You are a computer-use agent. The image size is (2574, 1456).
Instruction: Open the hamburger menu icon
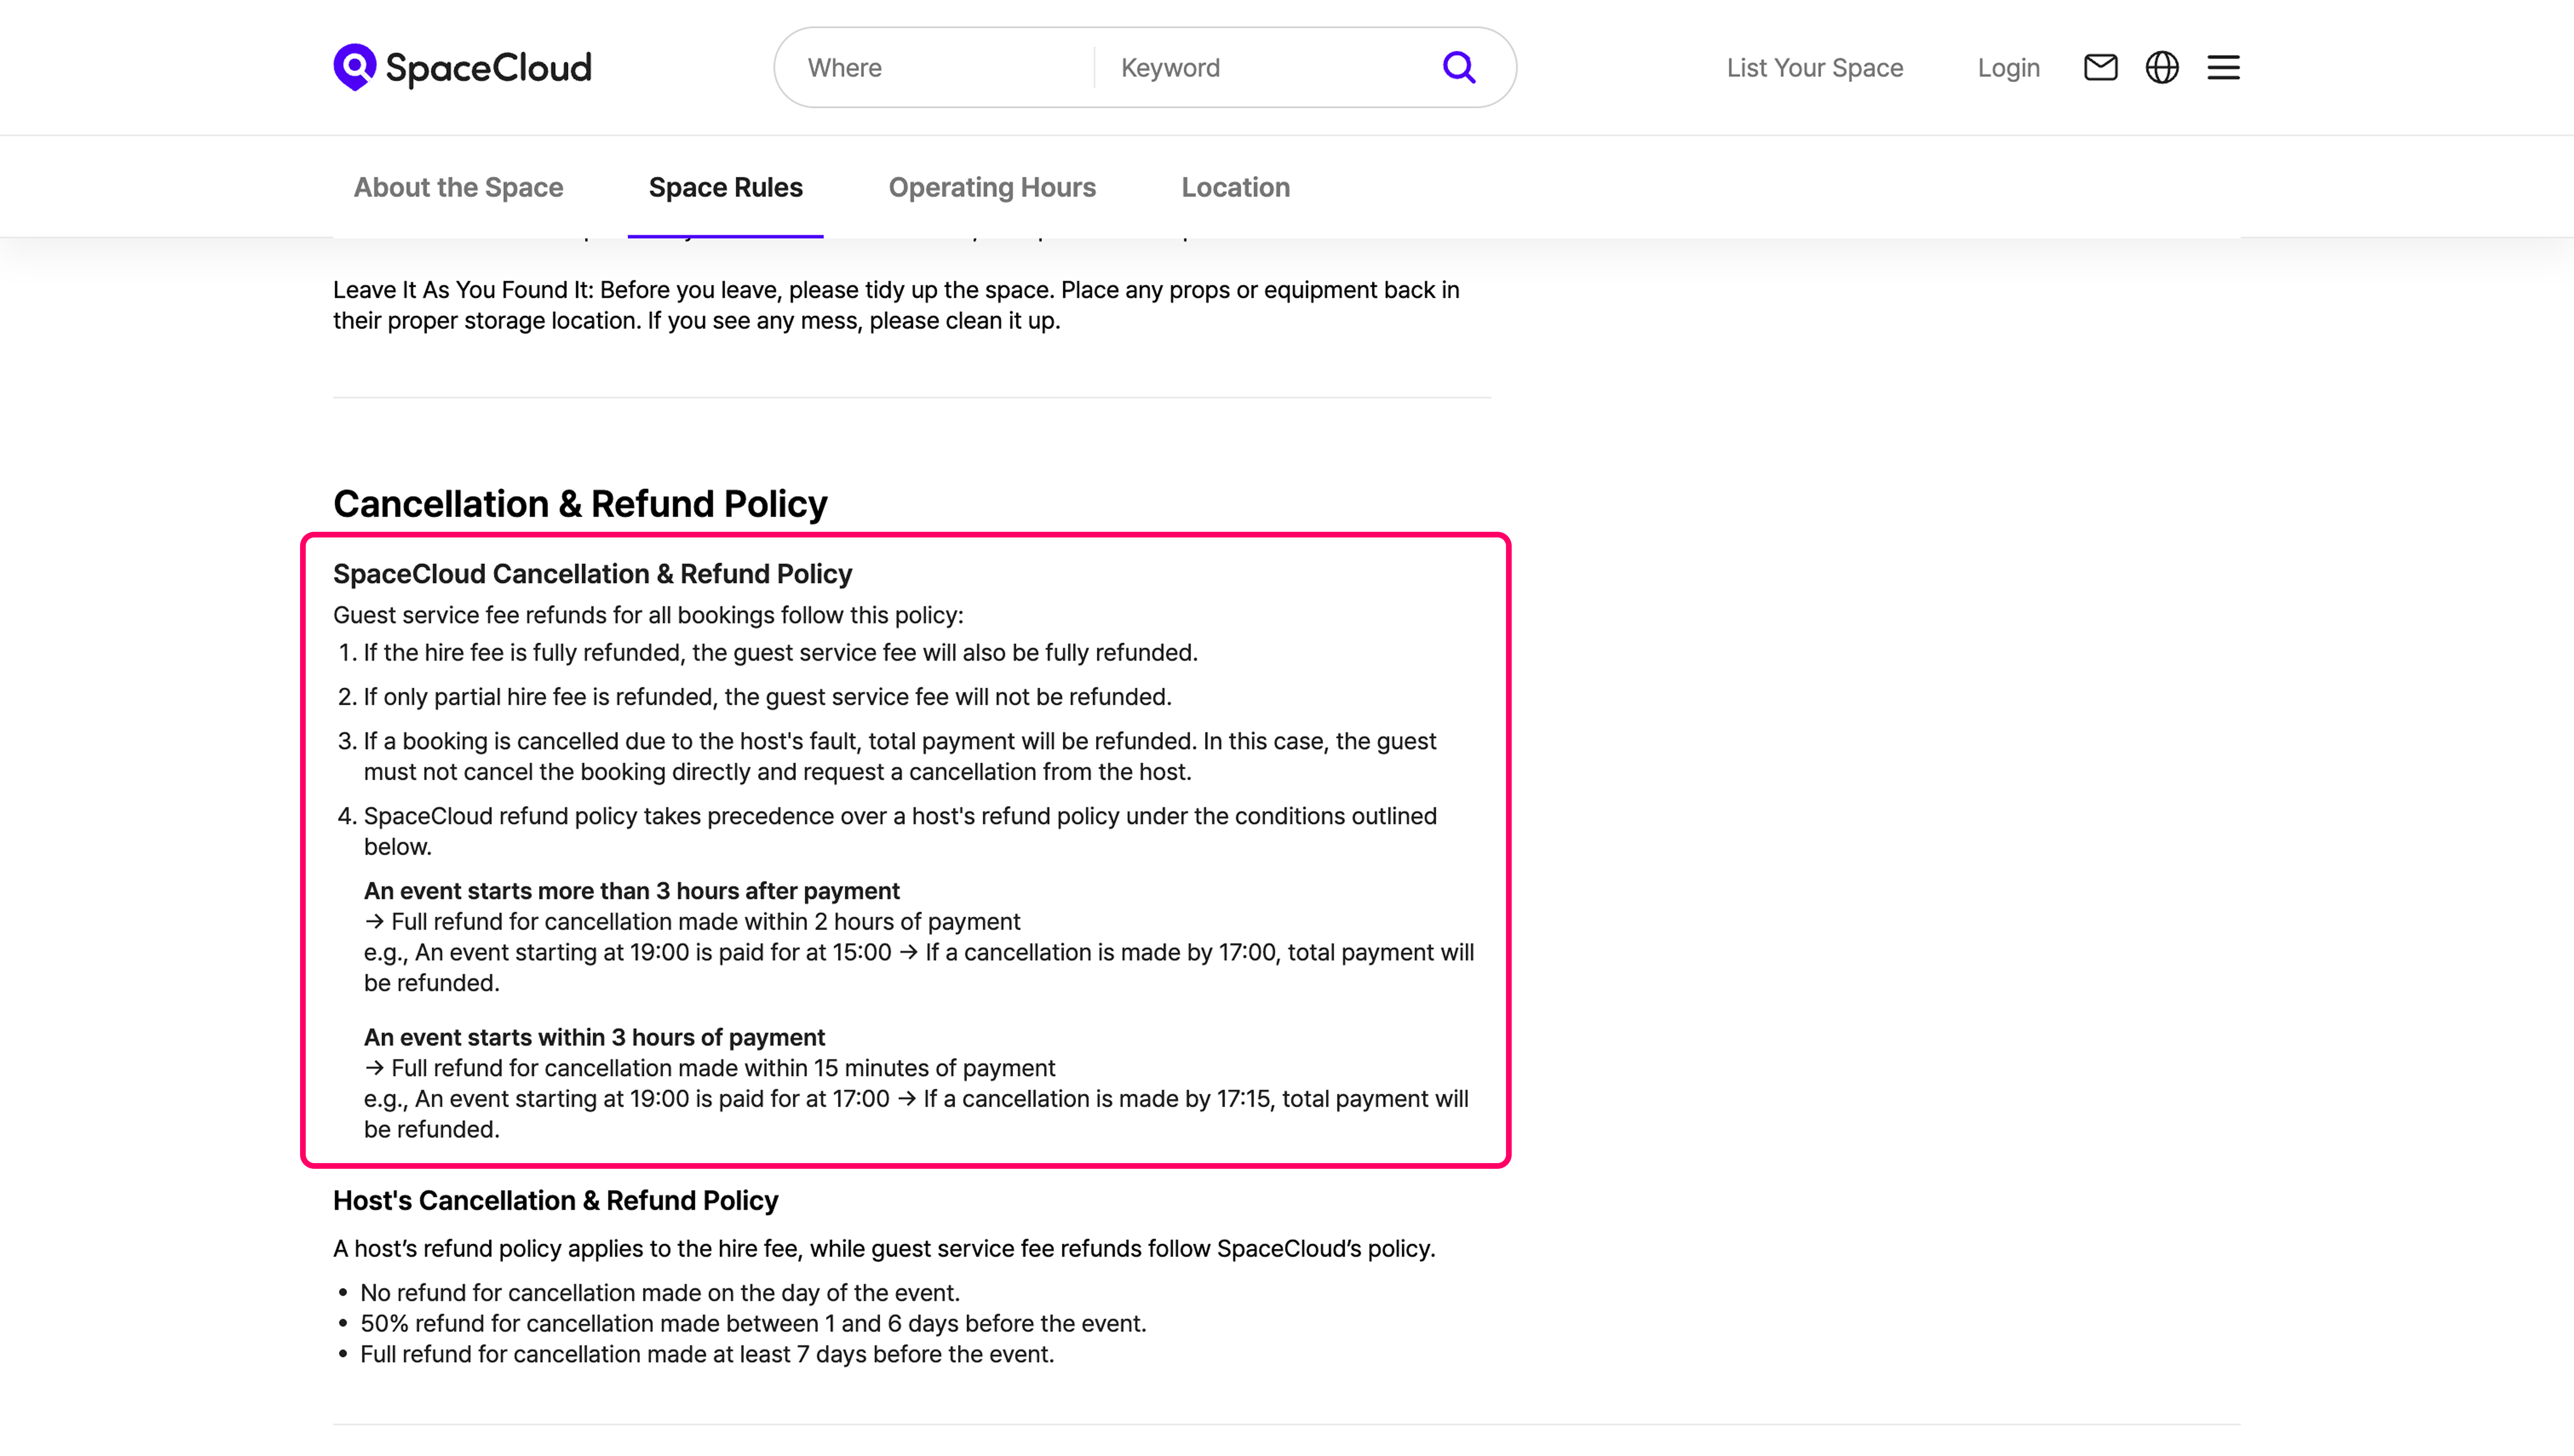click(2223, 67)
